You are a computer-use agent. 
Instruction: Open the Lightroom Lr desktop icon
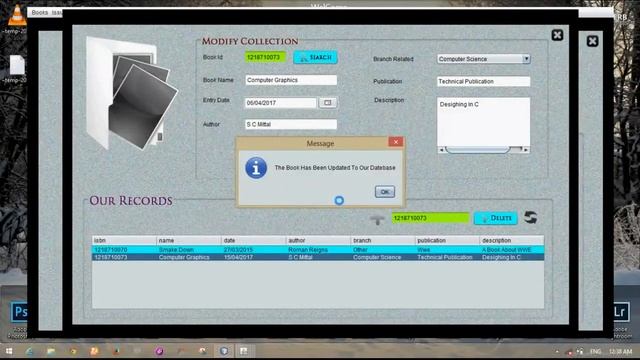tap(621, 312)
